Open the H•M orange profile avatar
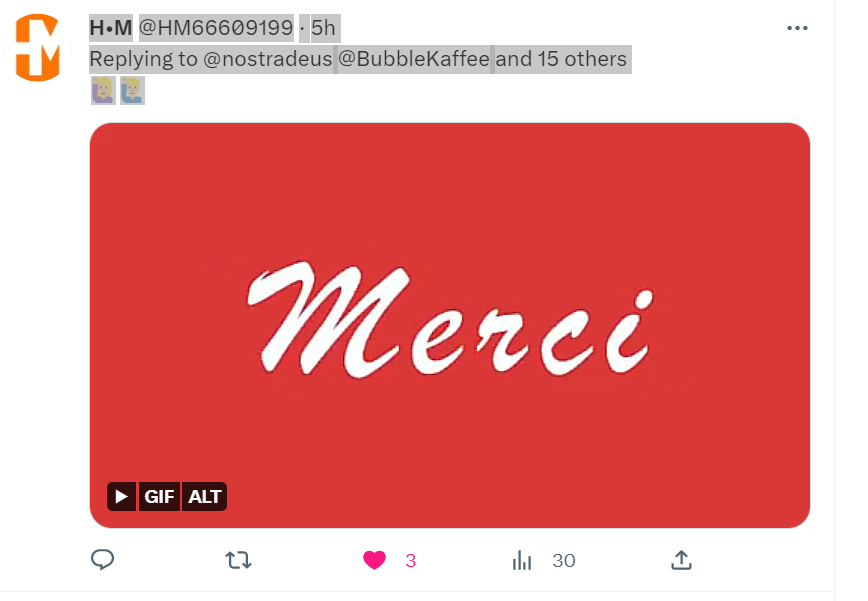Image resolution: width=868 pixels, height=601 pixels. (38, 48)
